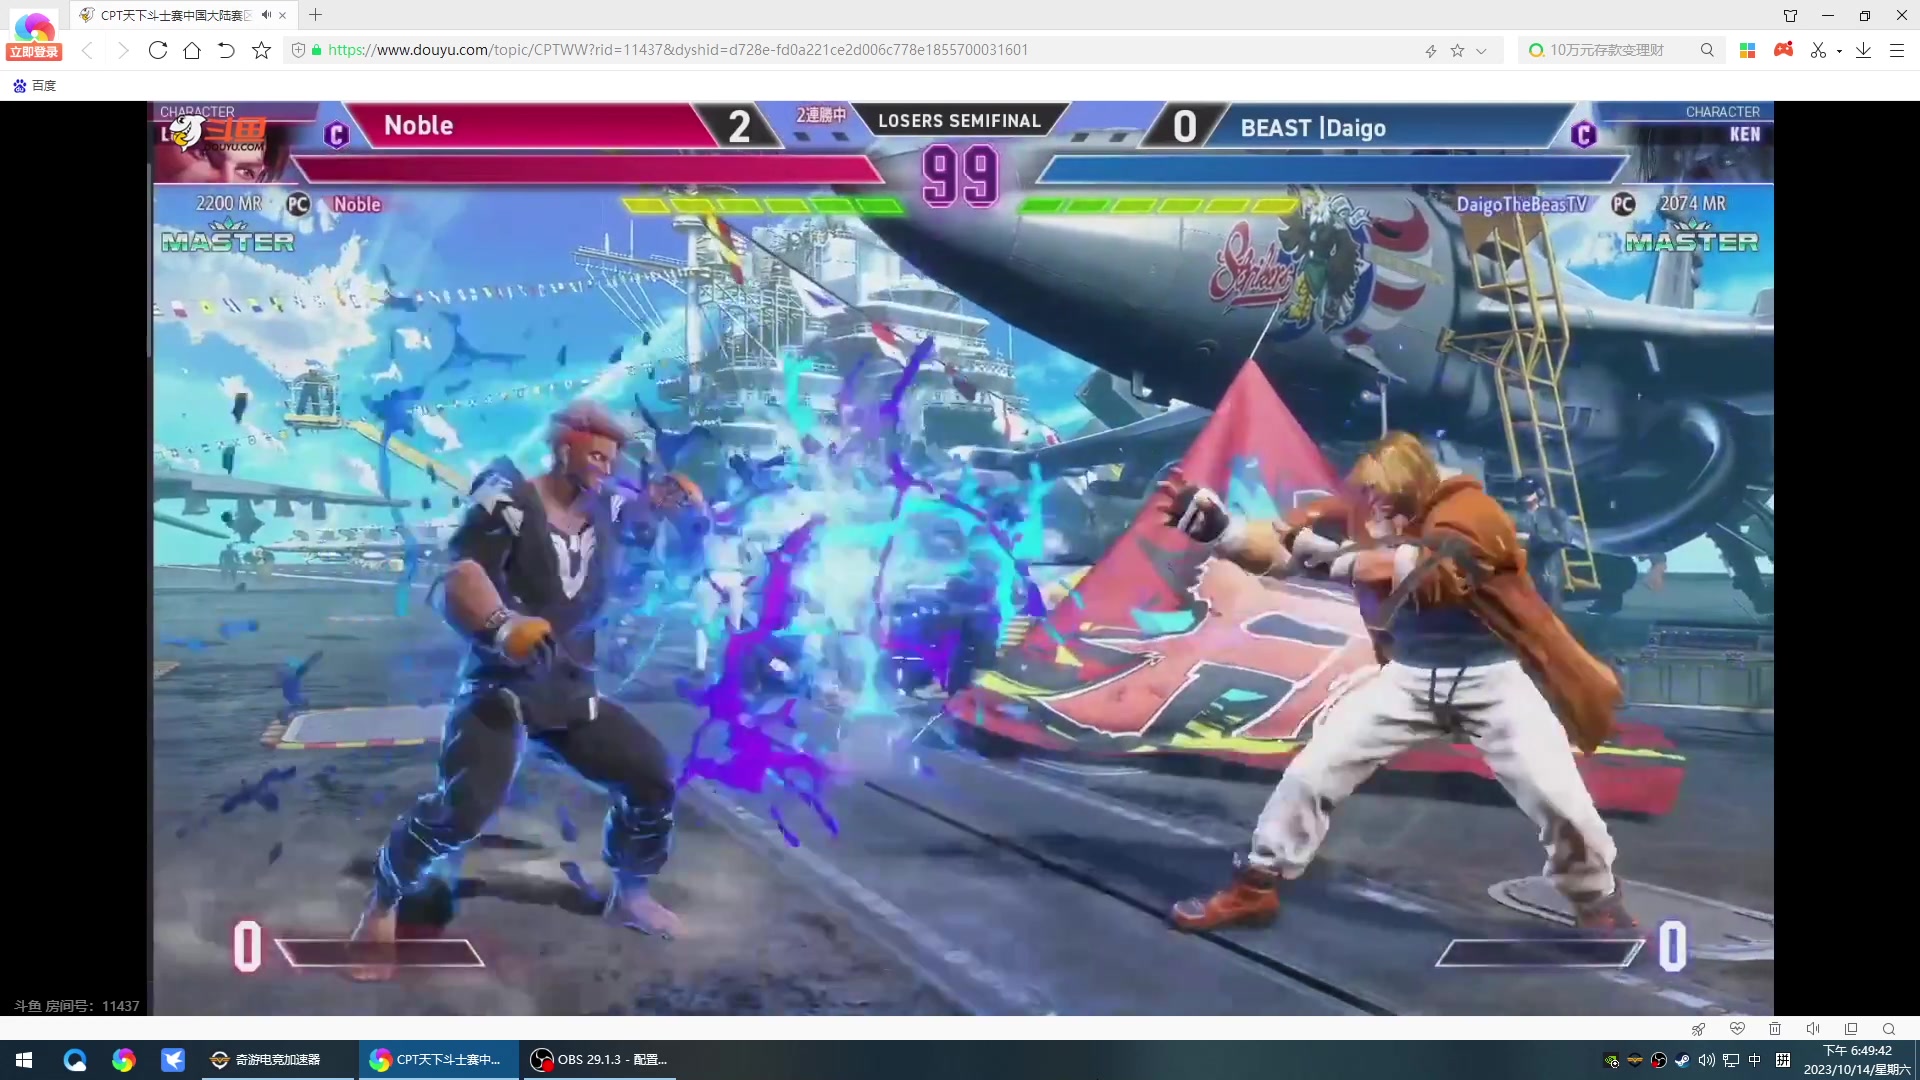The image size is (1920, 1080).
Task: Open the blue Q browser taskbar icon
Action: [75, 1060]
